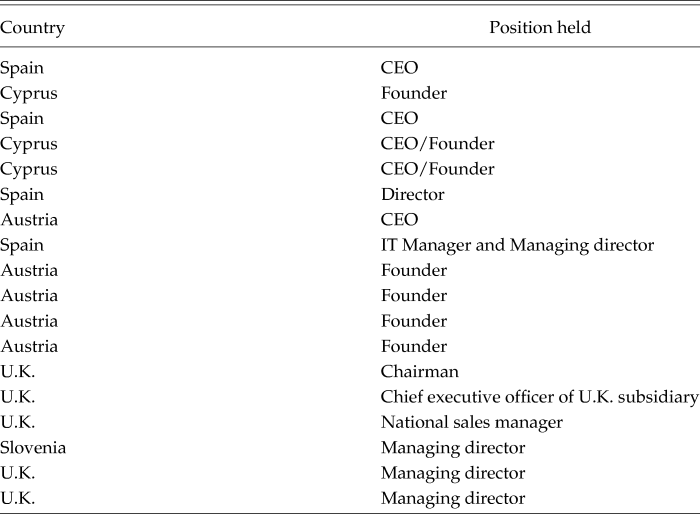The image size is (700, 514).
Task: Select the CEO cell in the first table row
Action: pos(399,68)
